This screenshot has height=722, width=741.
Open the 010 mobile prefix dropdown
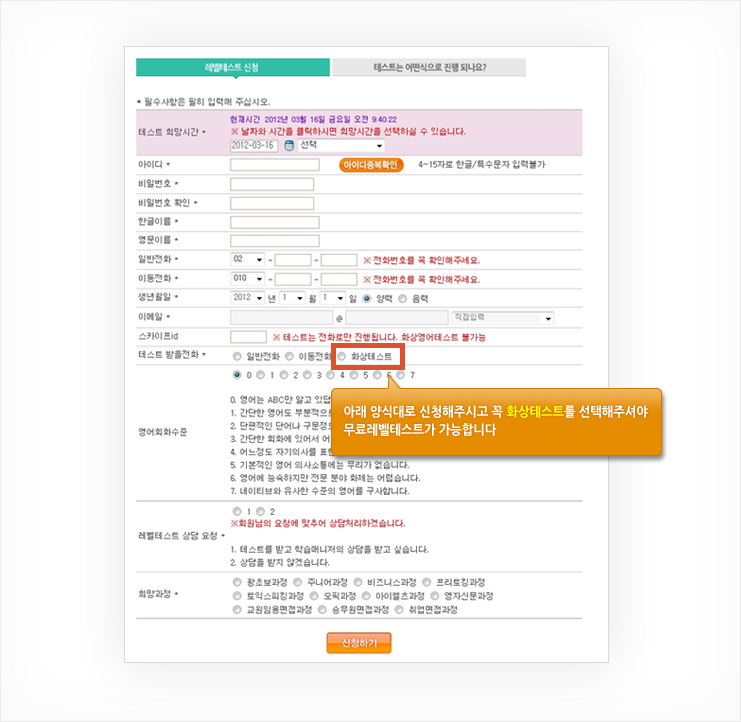248,279
